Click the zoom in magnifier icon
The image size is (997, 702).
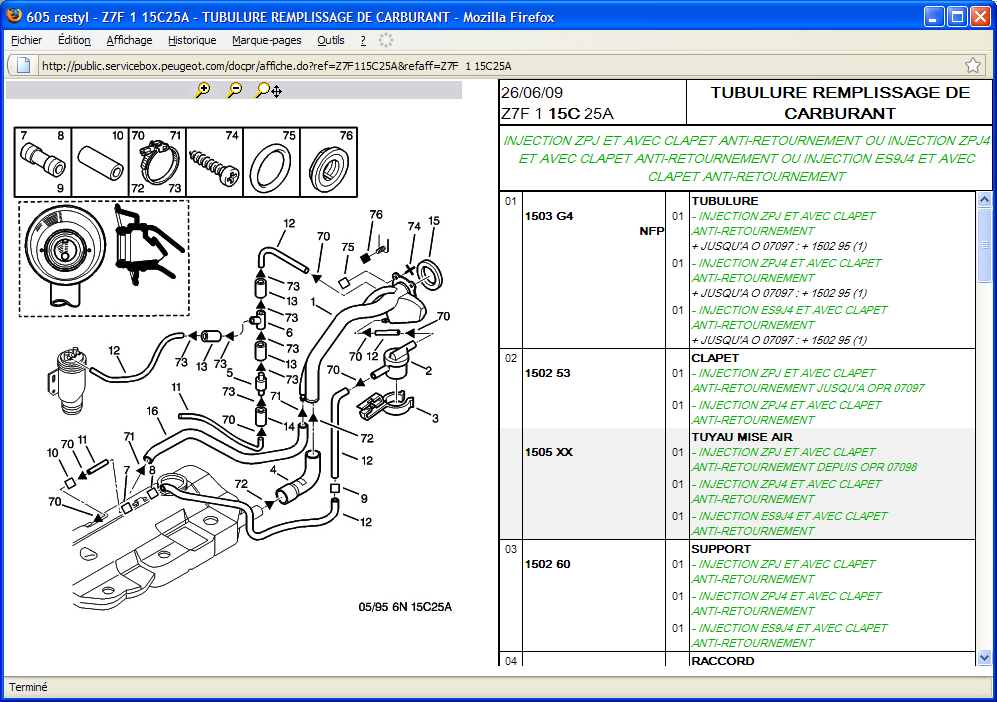click(203, 90)
